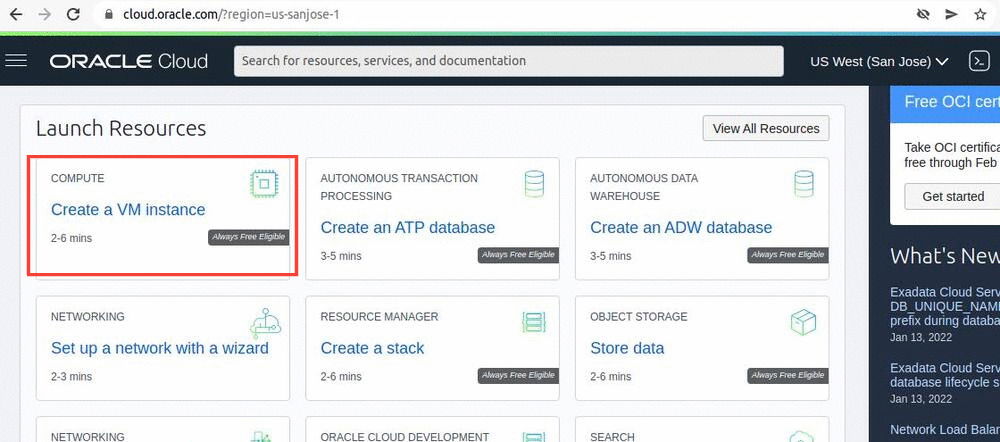Click the crossed-out eye icon in the address bar
This screenshot has width=1000, height=442.
click(x=923, y=14)
